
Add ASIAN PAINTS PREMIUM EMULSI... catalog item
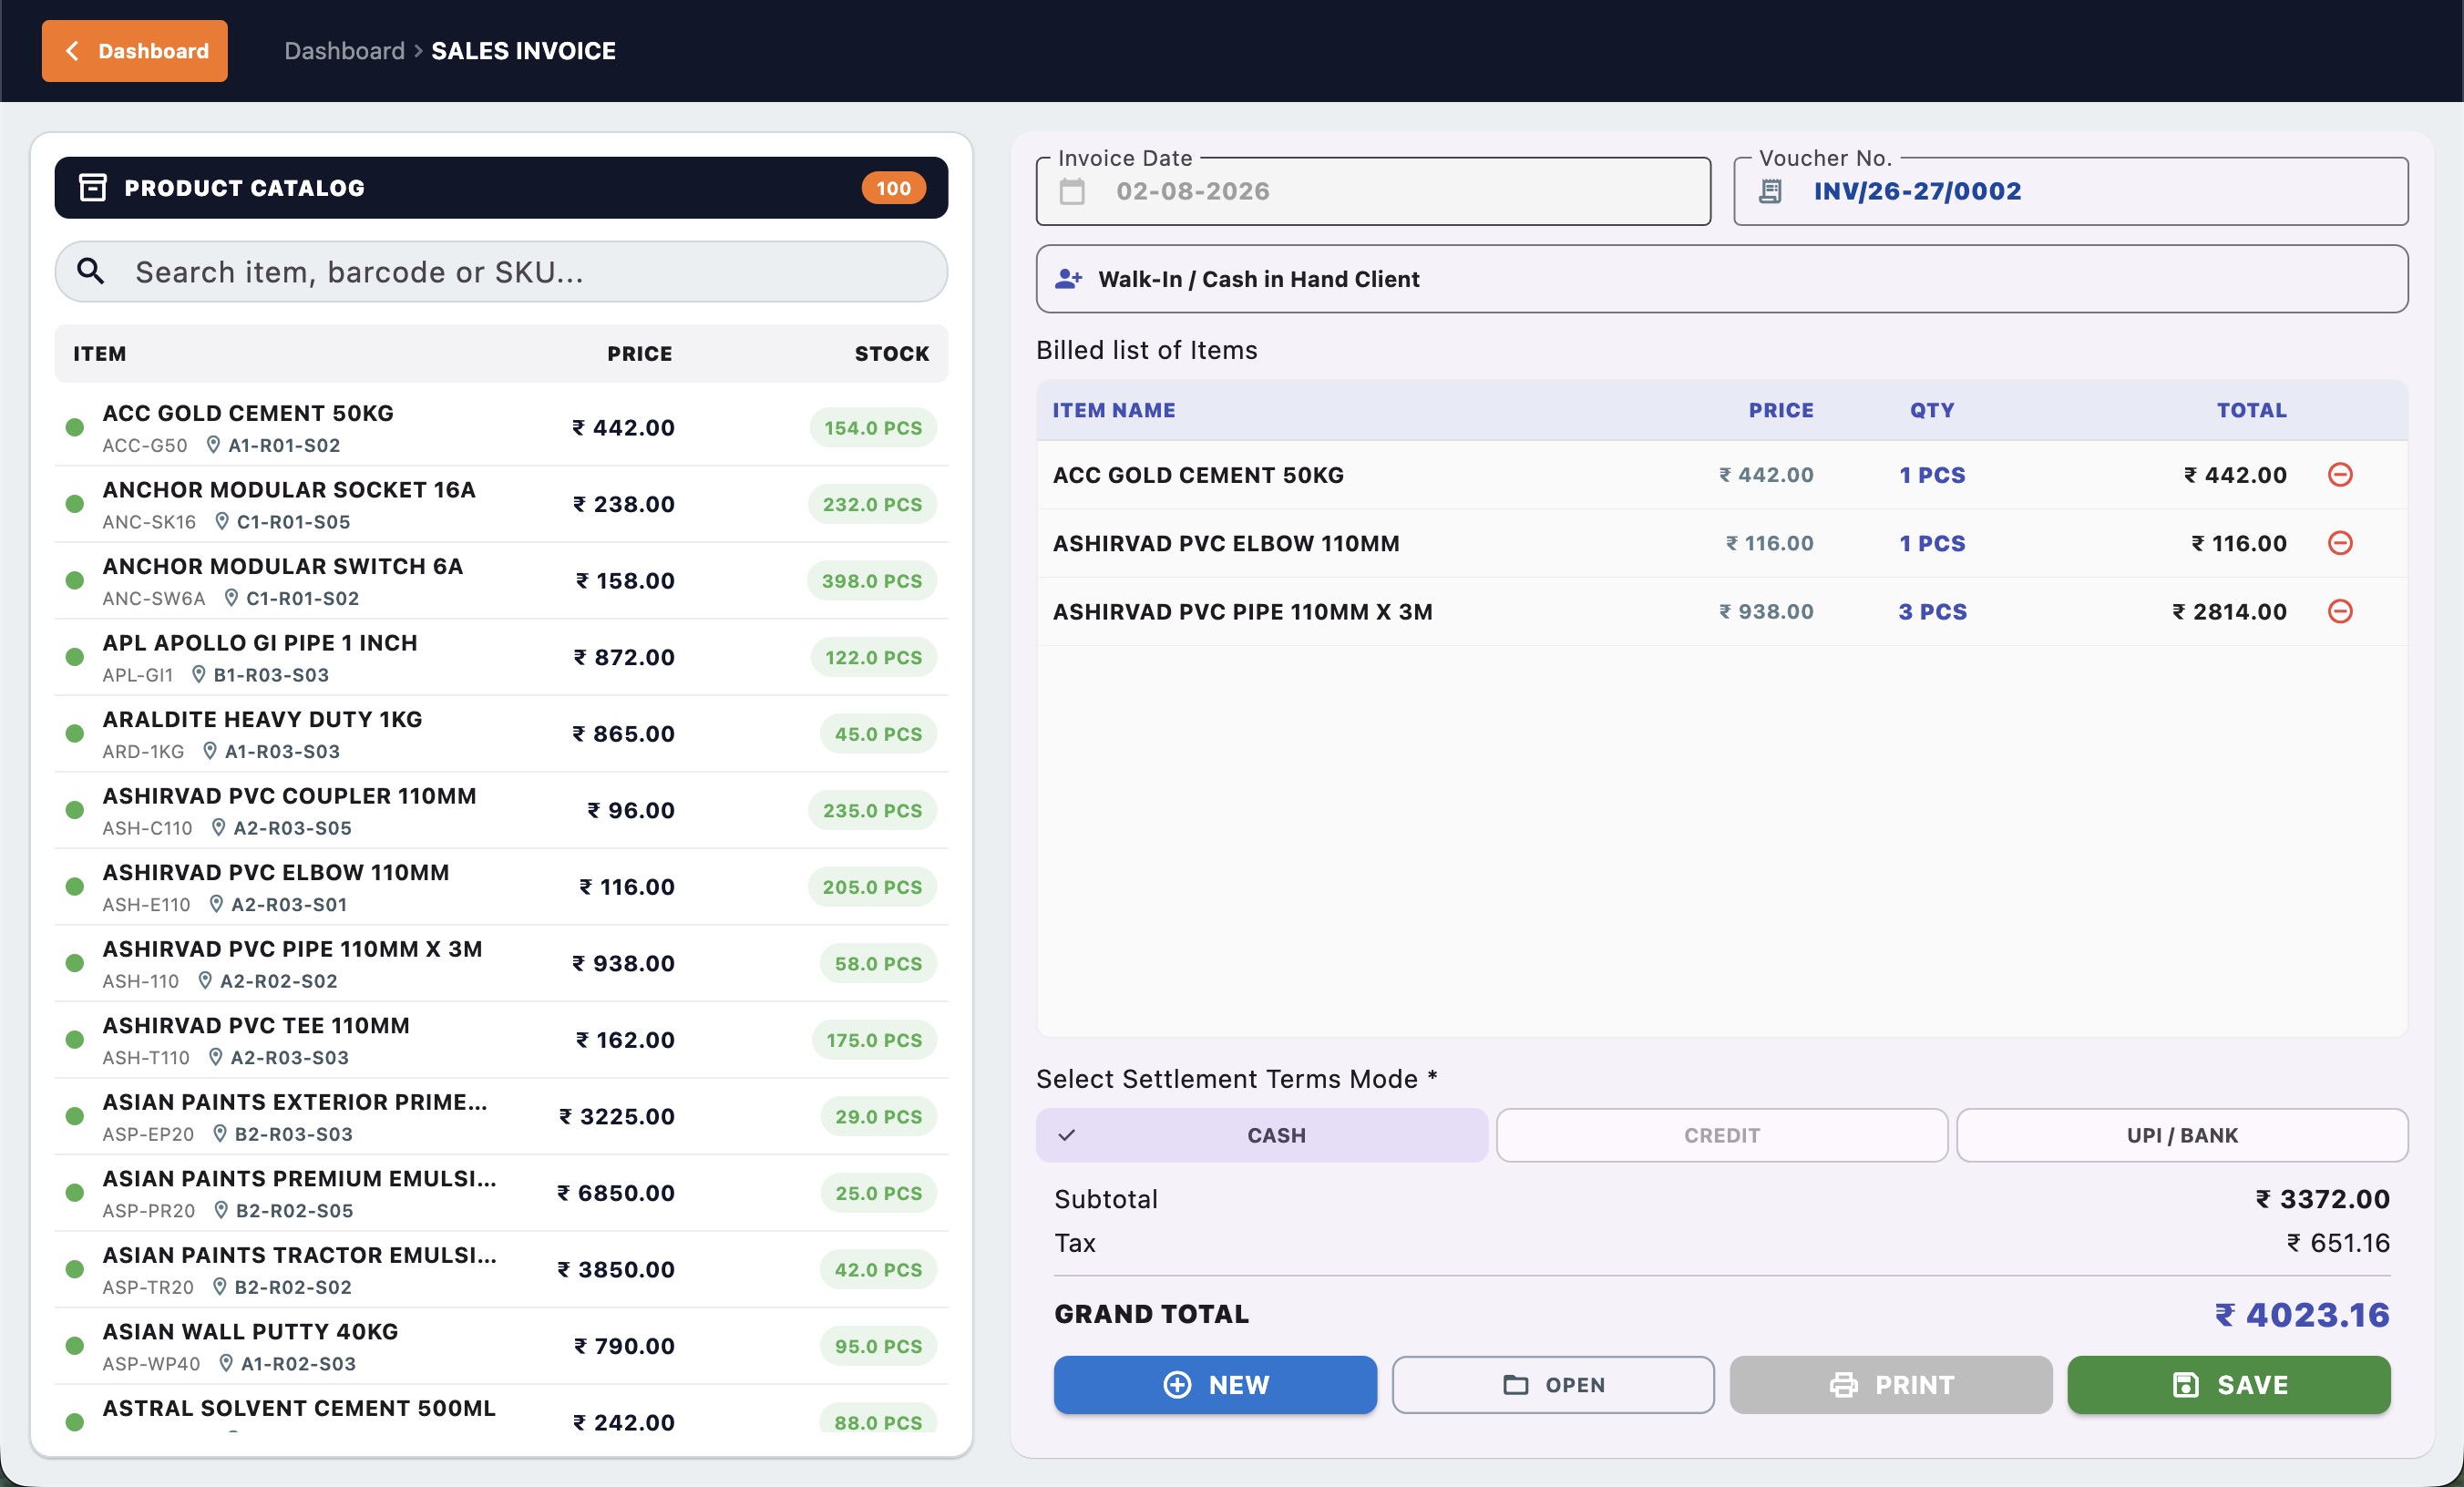pos(501,1193)
